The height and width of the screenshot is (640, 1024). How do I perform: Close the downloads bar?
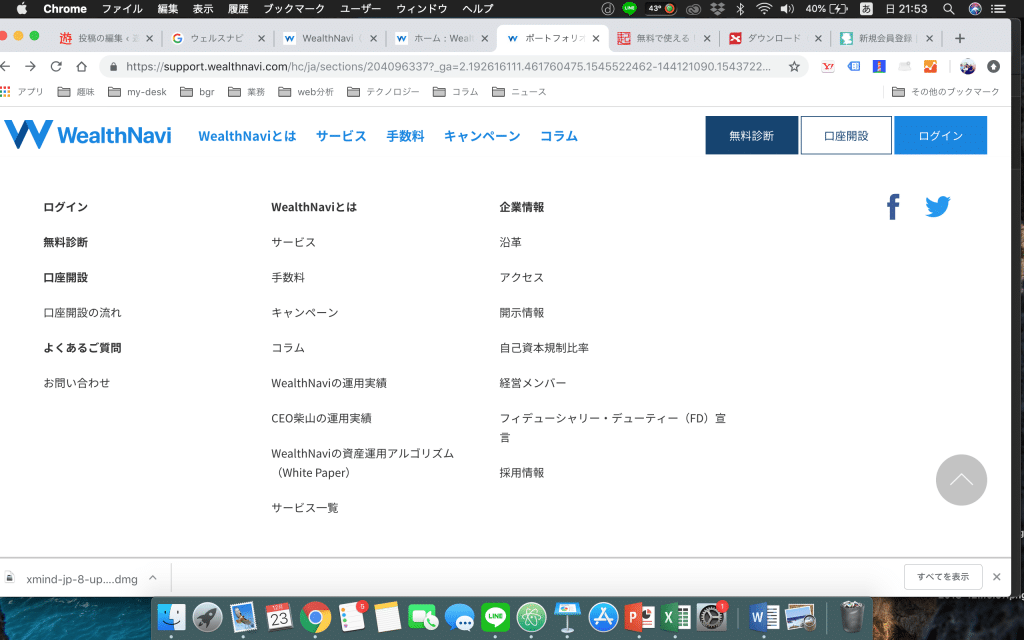point(997,577)
